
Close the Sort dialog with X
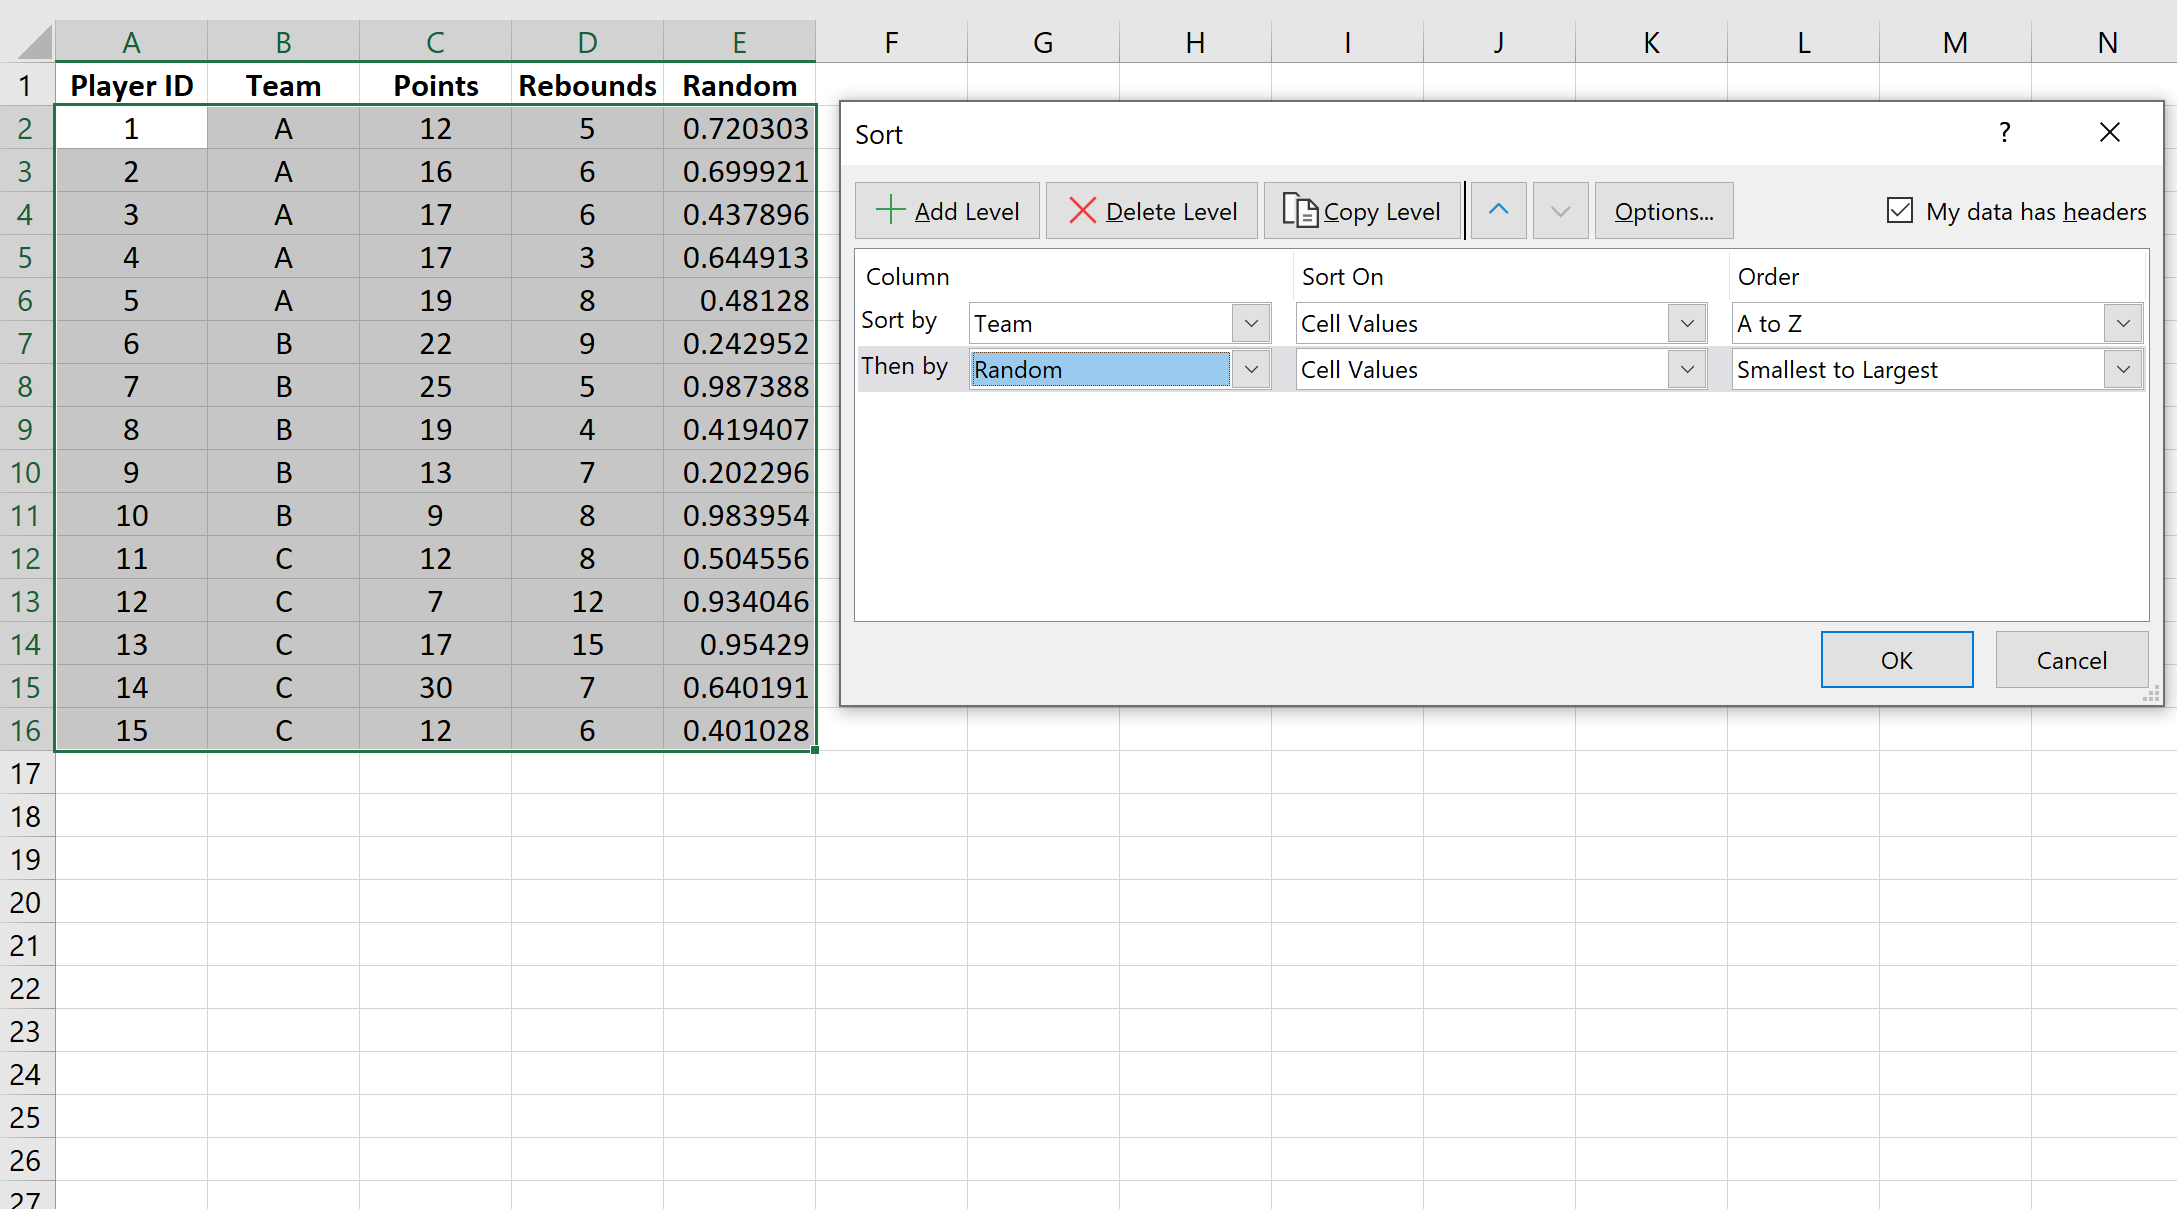pyautogui.click(x=2109, y=133)
